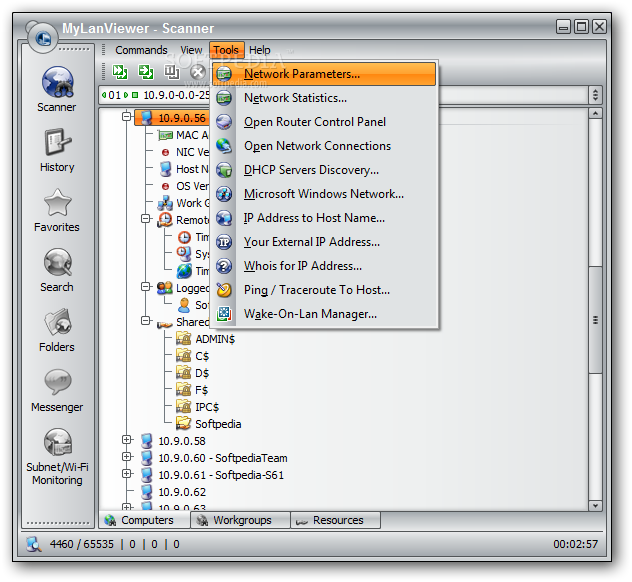
Task: Click the 4460 / 65535 progress counter
Action: click(82, 544)
